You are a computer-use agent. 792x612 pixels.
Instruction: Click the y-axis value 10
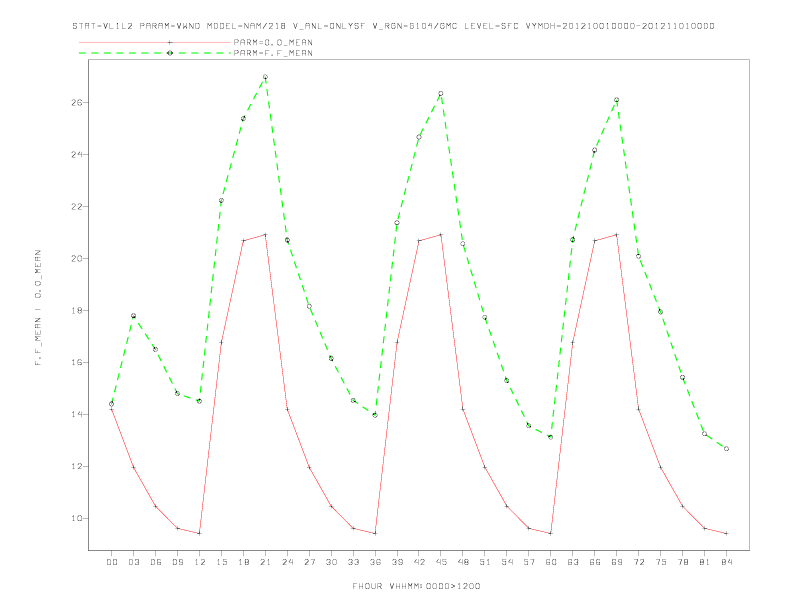77,519
